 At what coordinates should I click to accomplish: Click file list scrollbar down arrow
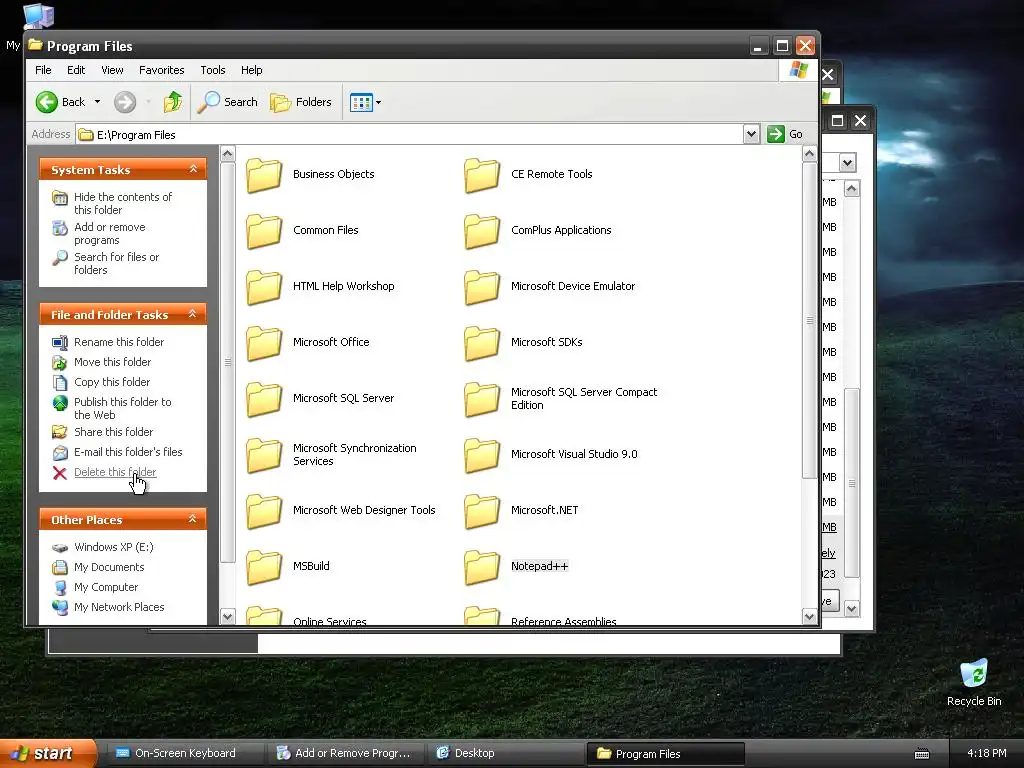(809, 616)
